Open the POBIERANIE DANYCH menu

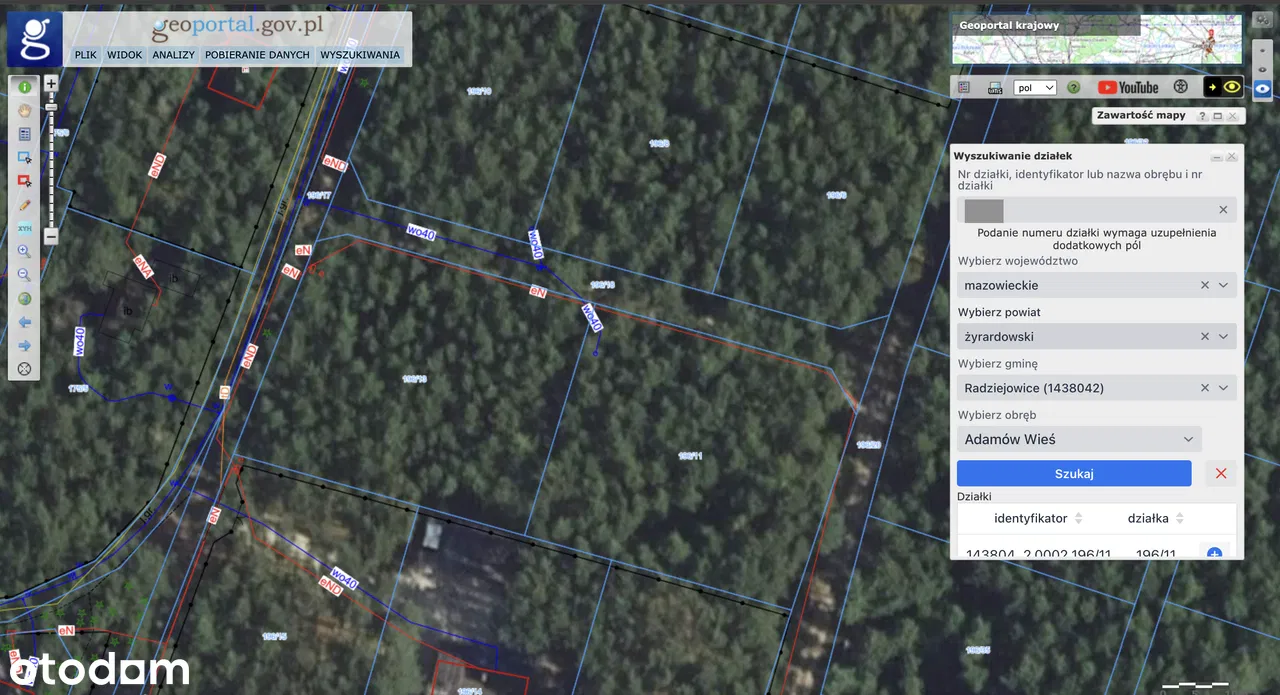257,55
